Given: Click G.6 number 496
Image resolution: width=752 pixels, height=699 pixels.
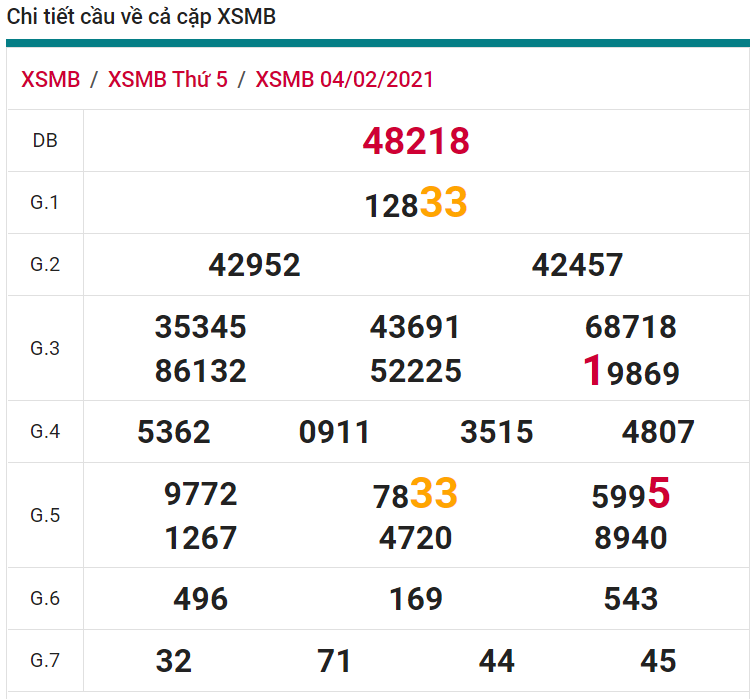Looking at the screenshot, I should click(x=200, y=599).
